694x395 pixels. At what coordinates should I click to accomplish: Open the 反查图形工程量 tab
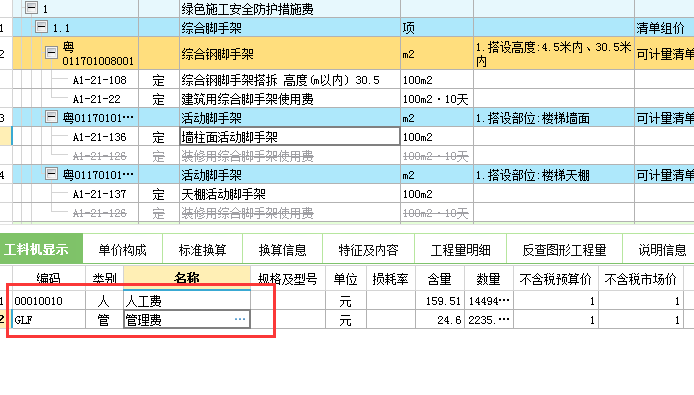pos(564,250)
